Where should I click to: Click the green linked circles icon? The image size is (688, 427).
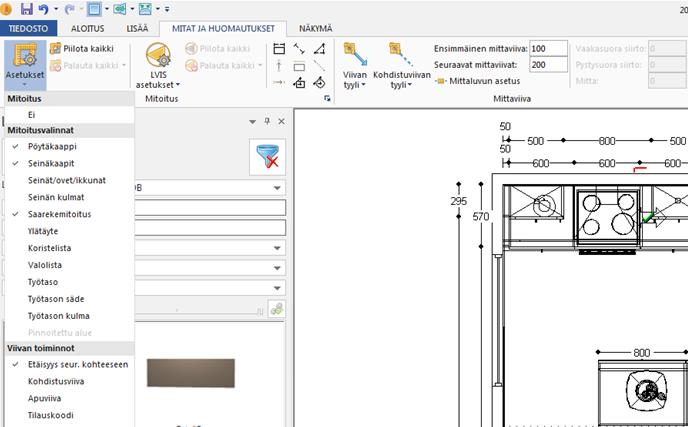[x=277, y=309]
